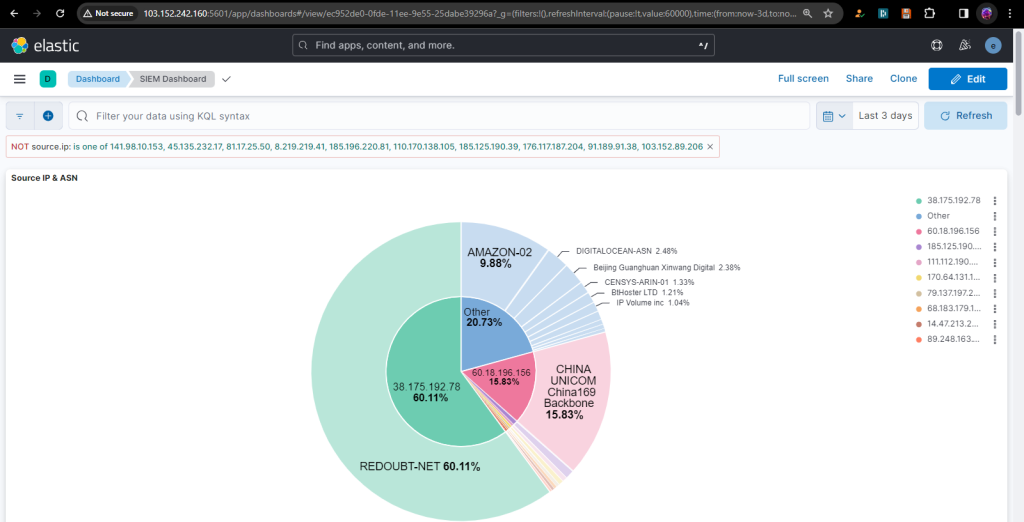Open the user avatar 'e' menu
The width and height of the screenshot is (1024, 522).
click(x=993, y=45)
